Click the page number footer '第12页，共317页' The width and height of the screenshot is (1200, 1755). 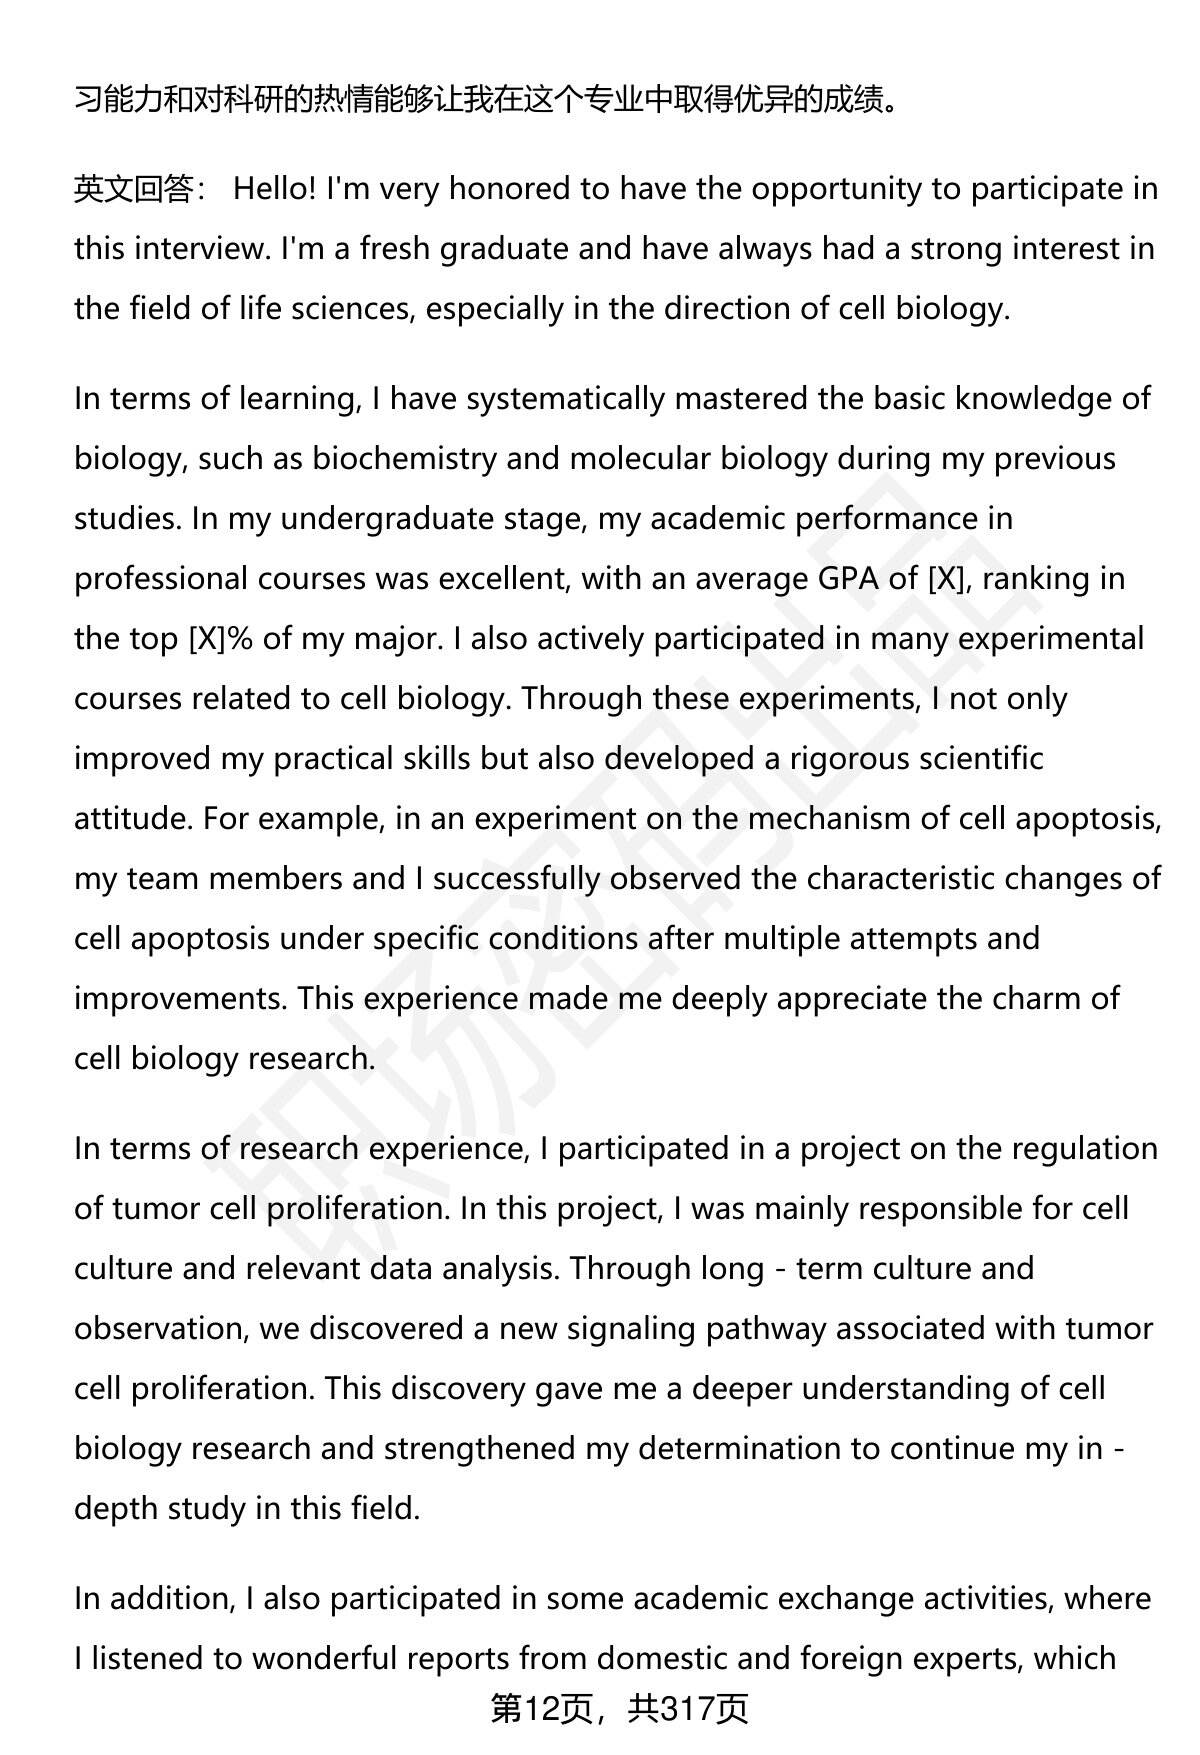pos(619,1709)
